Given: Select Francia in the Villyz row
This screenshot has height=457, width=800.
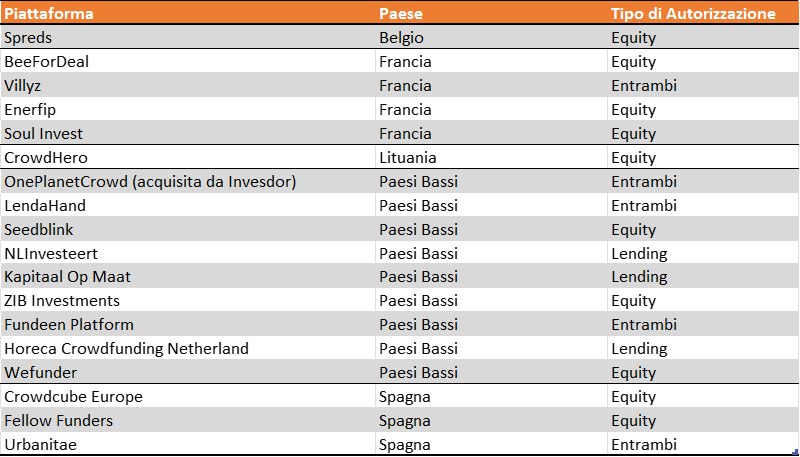Looking at the screenshot, I should coord(405,86).
